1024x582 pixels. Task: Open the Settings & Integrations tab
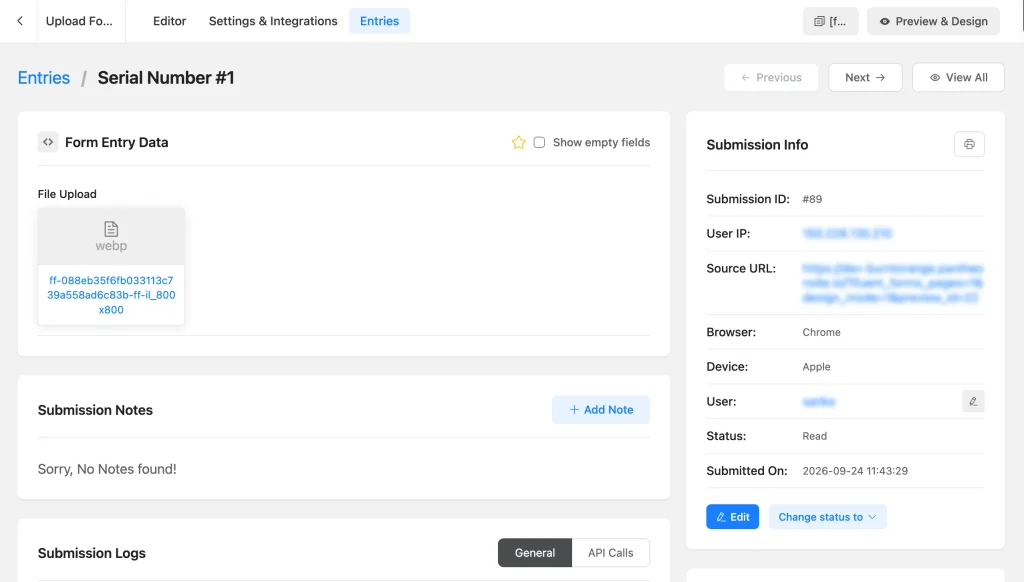point(273,21)
